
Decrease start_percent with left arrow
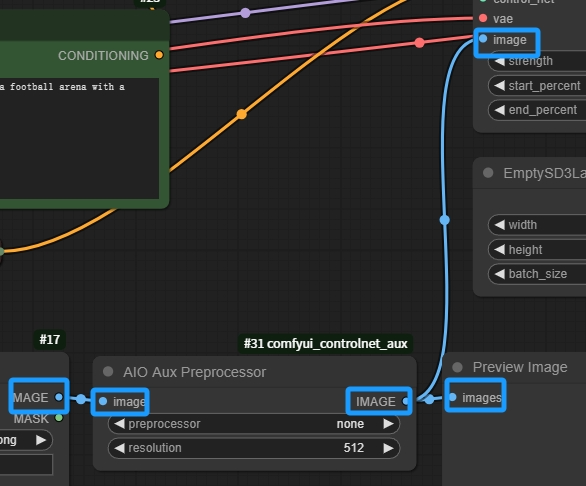500,86
